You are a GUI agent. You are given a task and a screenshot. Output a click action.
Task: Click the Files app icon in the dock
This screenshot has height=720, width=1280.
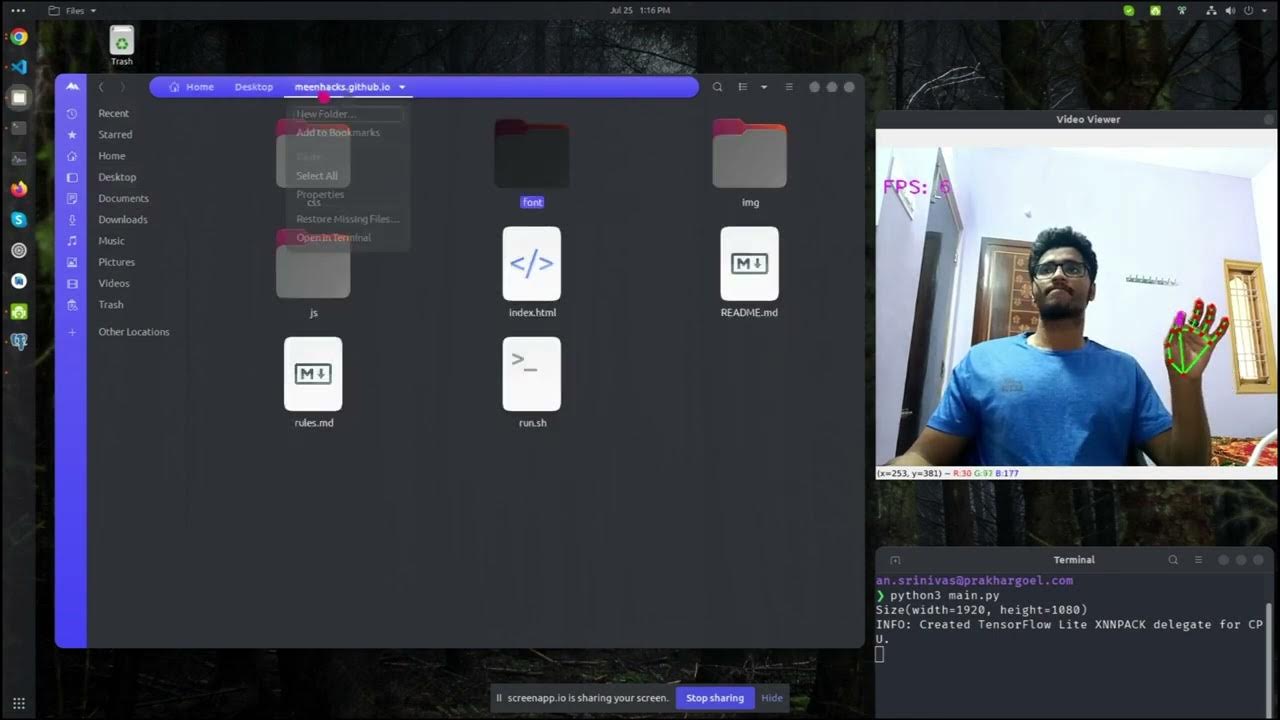click(18, 98)
